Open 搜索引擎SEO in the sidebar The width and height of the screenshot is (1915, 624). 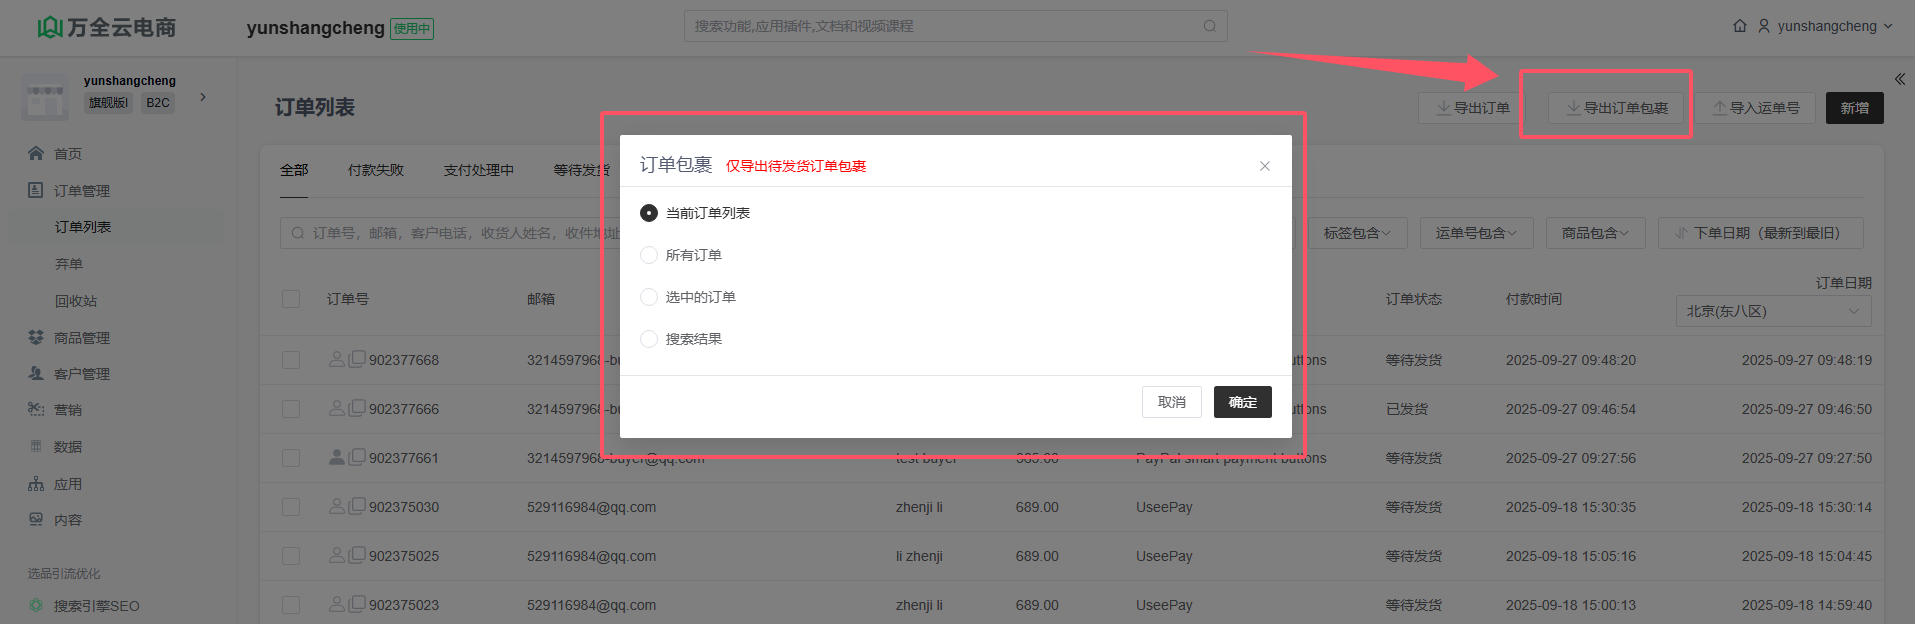pos(96,606)
